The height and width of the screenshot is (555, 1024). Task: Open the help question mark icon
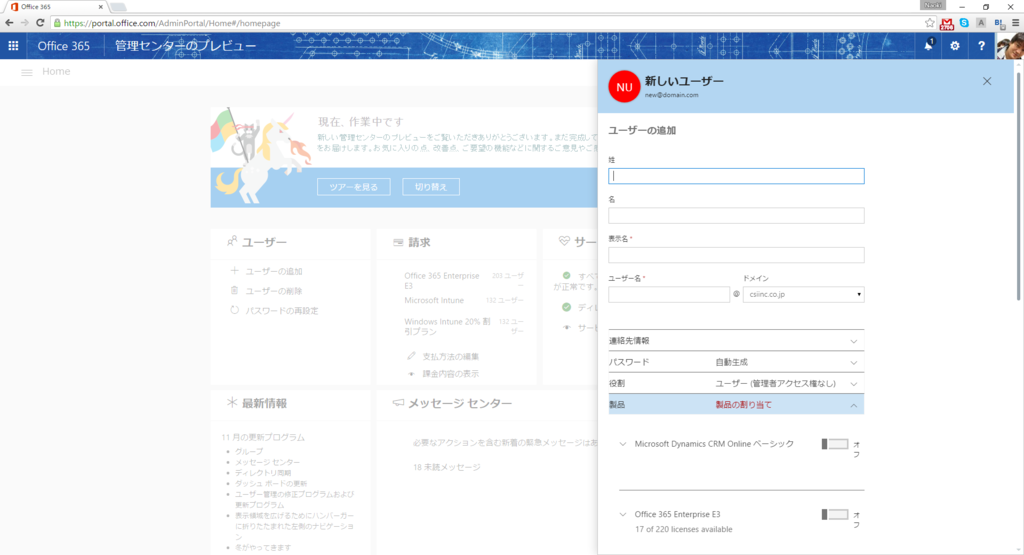click(x=981, y=46)
